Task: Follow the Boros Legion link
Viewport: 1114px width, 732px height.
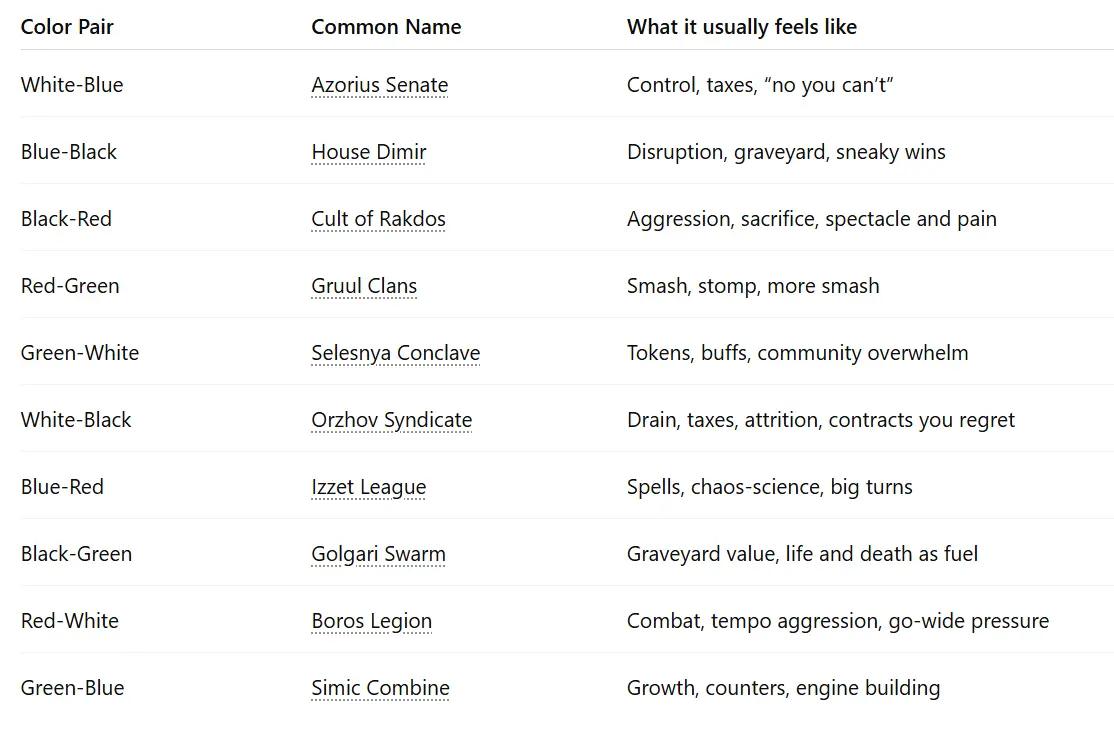Action: click(x=371, y=621)
